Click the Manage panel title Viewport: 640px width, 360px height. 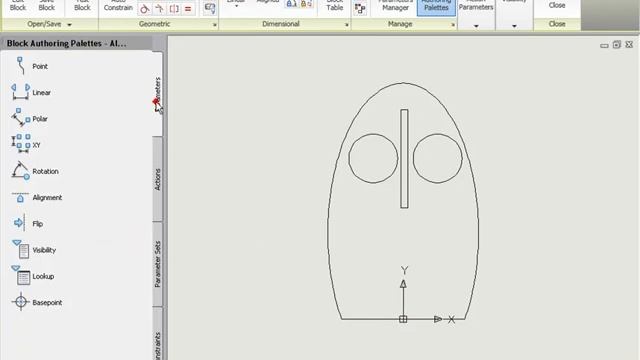[400, 24]
